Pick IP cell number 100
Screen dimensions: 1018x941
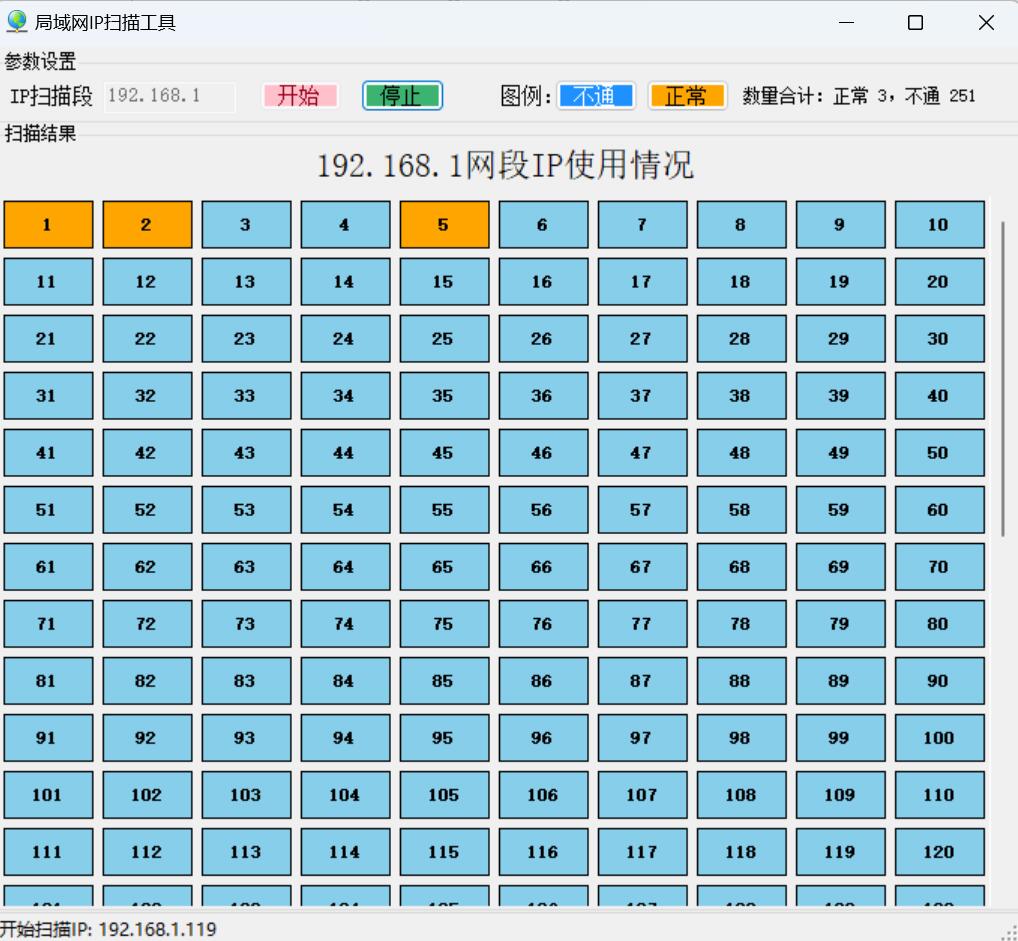(939, 738)
